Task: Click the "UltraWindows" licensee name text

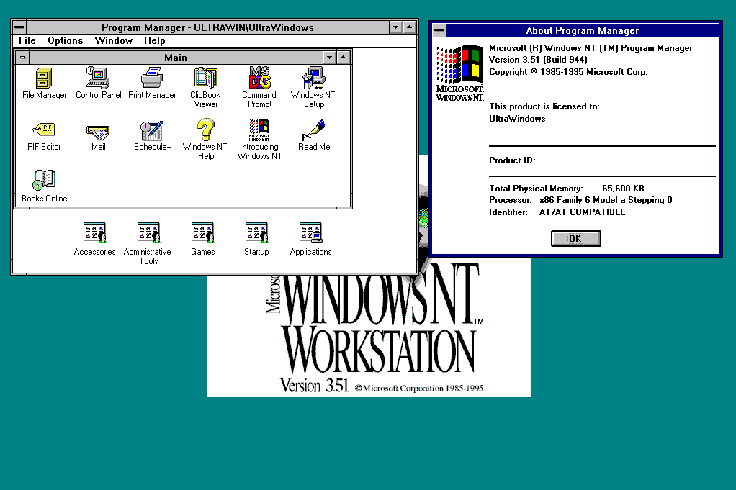Action: [517, 119]
